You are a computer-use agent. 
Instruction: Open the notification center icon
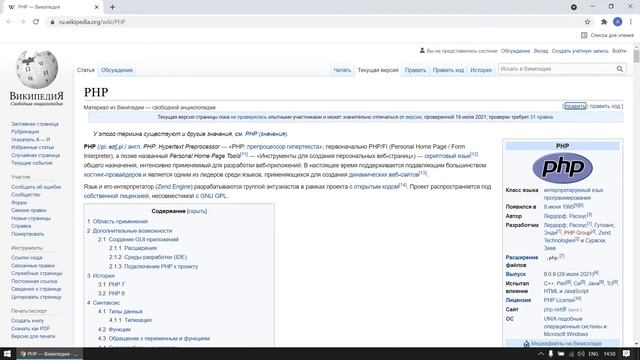coord(627,353)
